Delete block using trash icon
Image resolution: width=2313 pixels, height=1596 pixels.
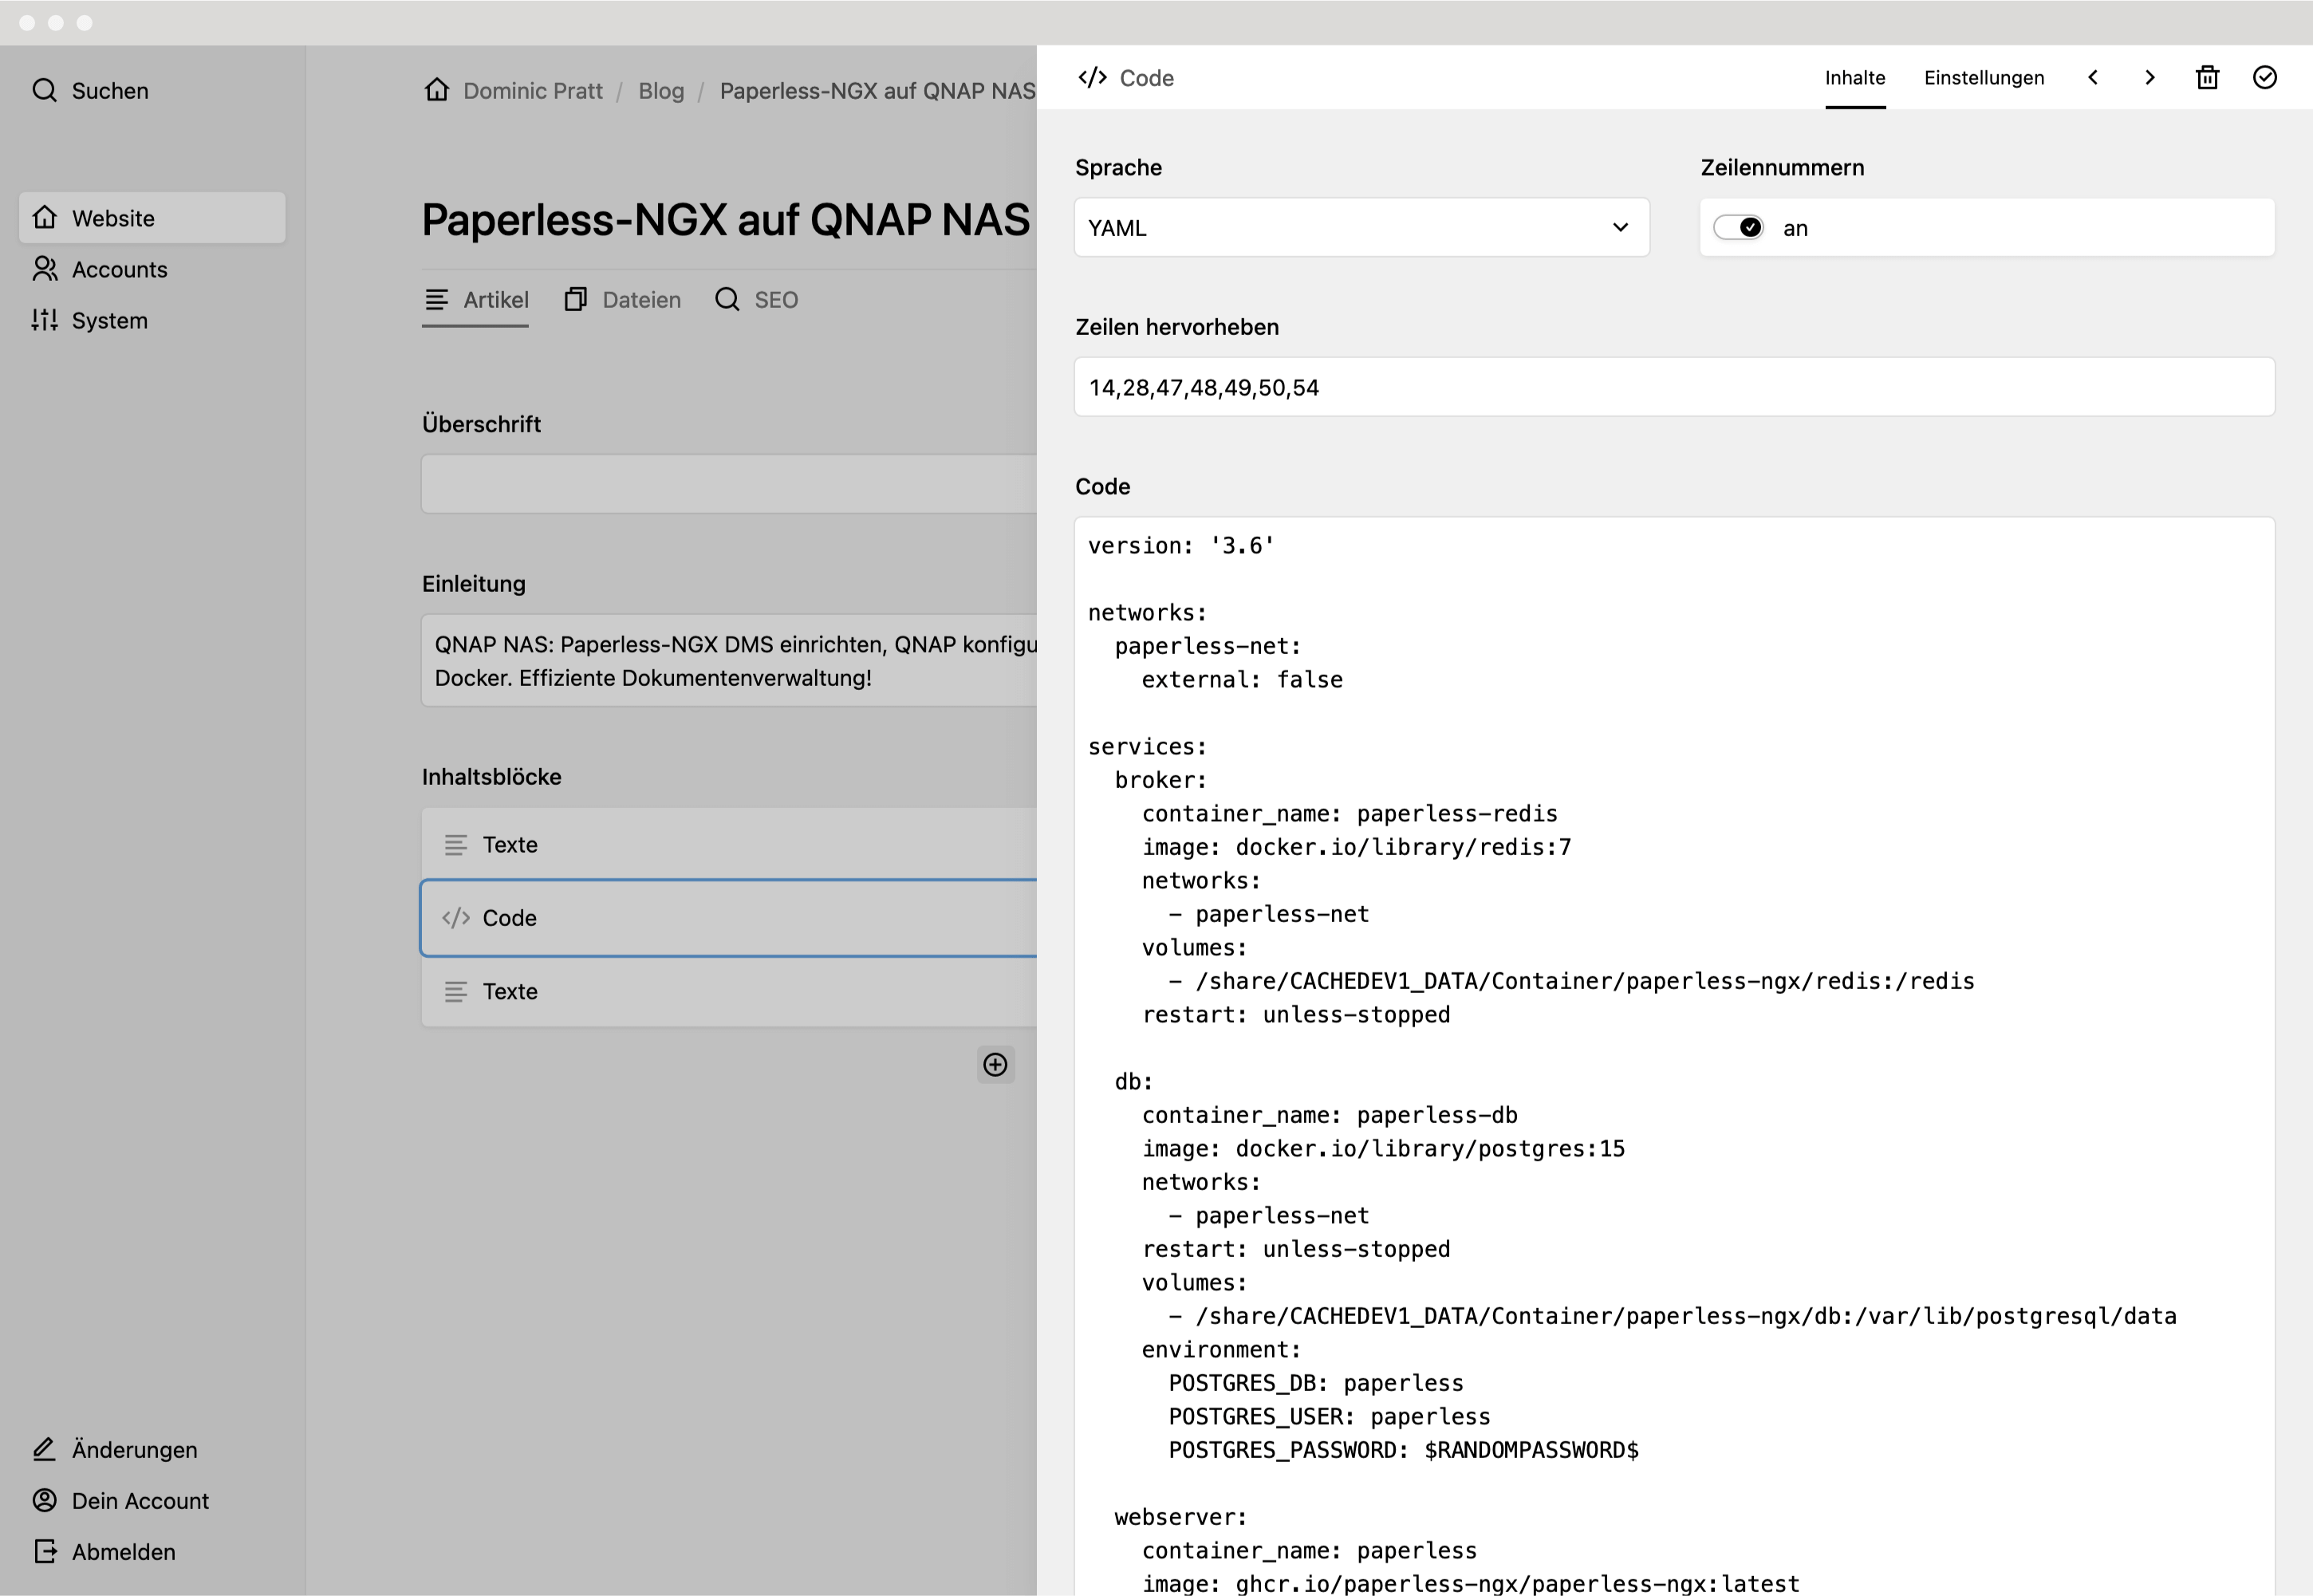tap(2207, 77)
